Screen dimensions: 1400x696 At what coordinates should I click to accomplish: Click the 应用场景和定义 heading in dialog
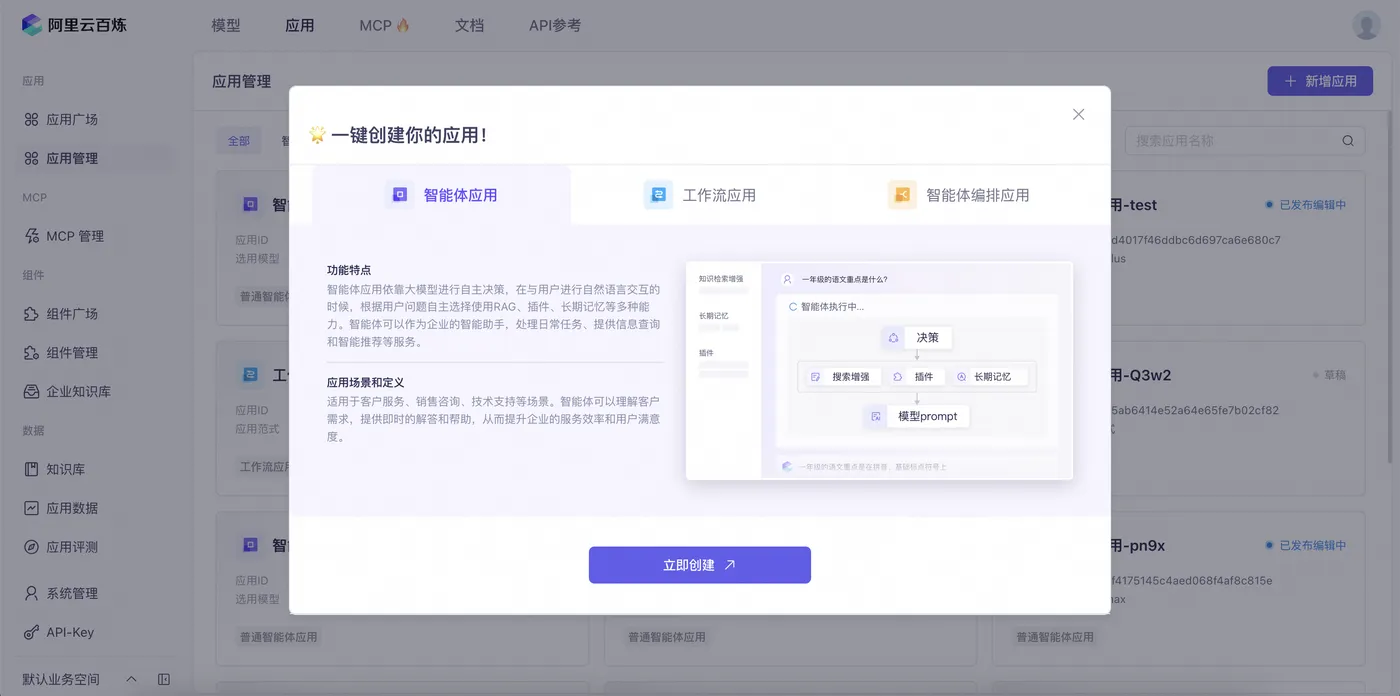[368, 381]
